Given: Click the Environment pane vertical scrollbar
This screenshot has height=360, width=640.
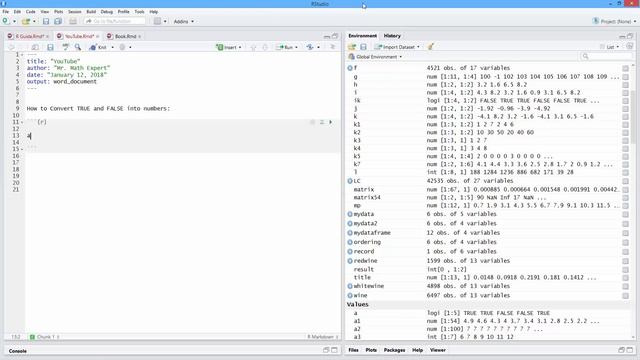Looking at the screenshot, I should coord(633,116).
